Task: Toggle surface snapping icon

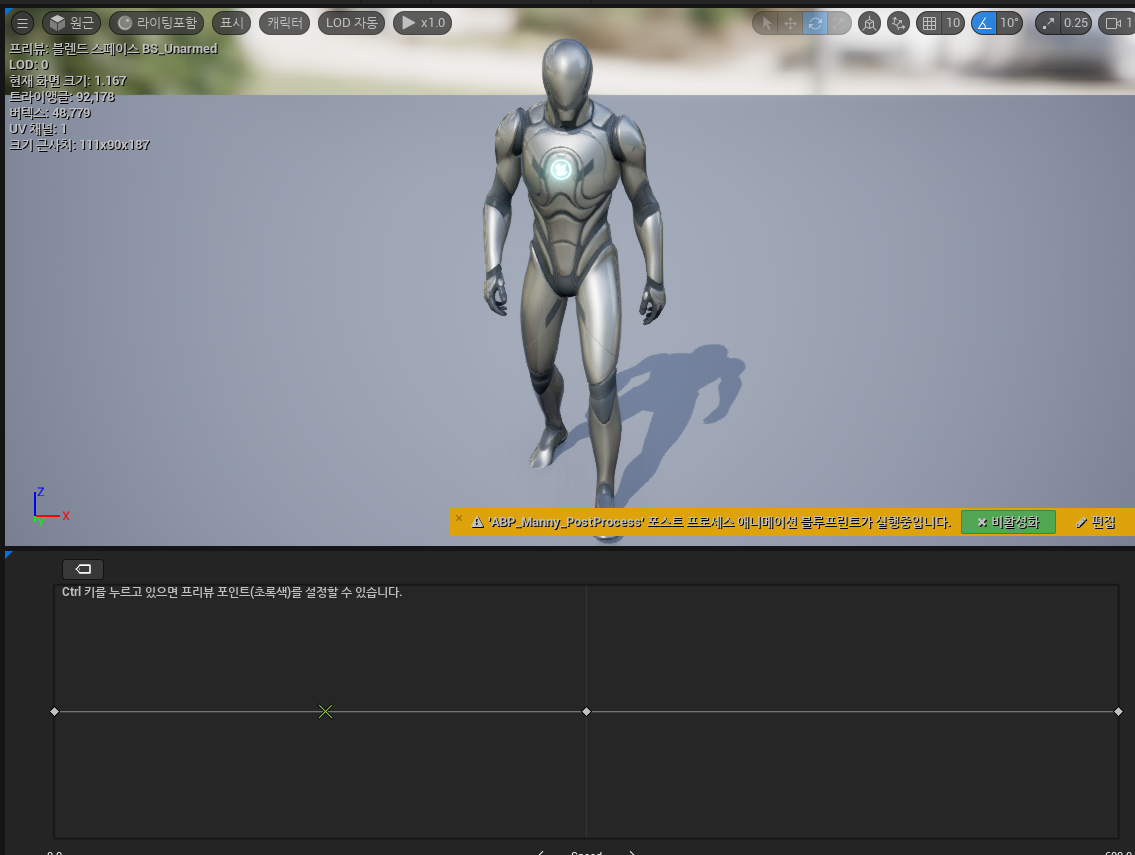Action: [x=898, y=23]
